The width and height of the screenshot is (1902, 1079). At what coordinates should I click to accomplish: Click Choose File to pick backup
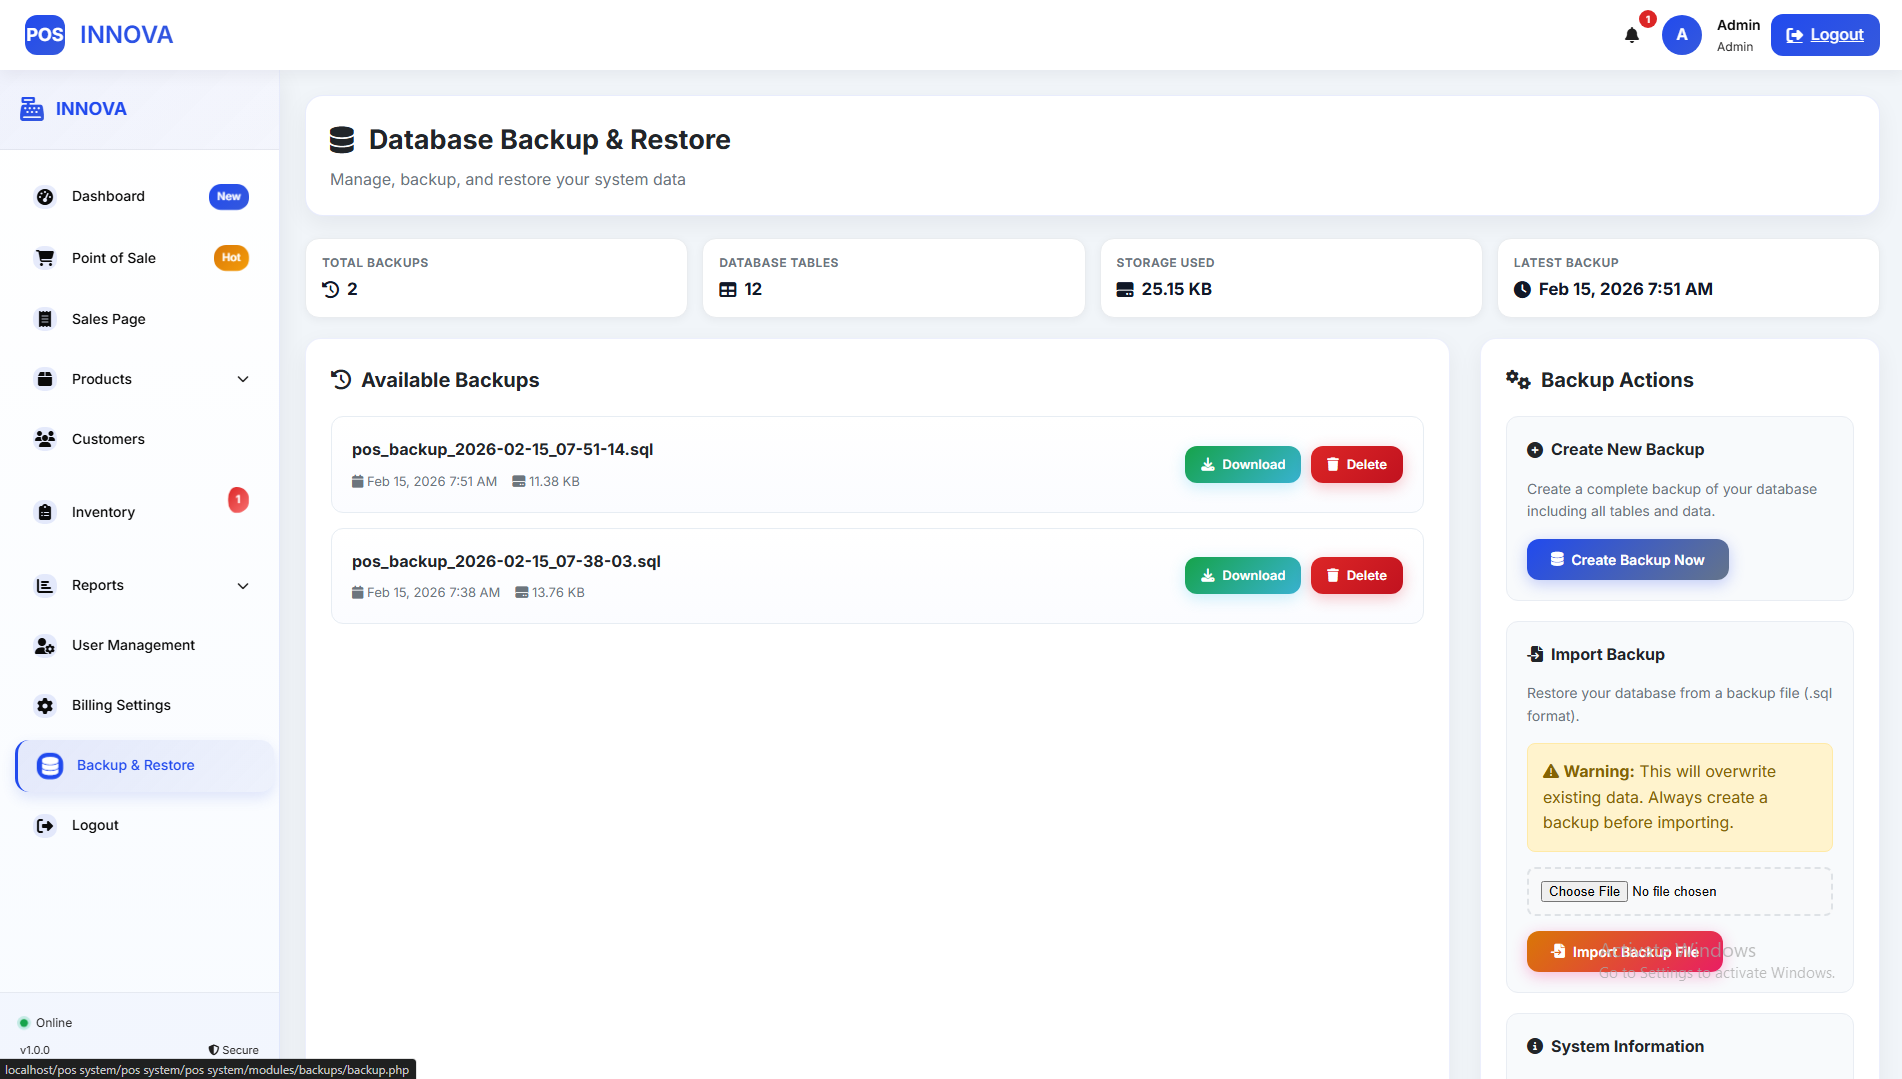(x=1584, y=892)
